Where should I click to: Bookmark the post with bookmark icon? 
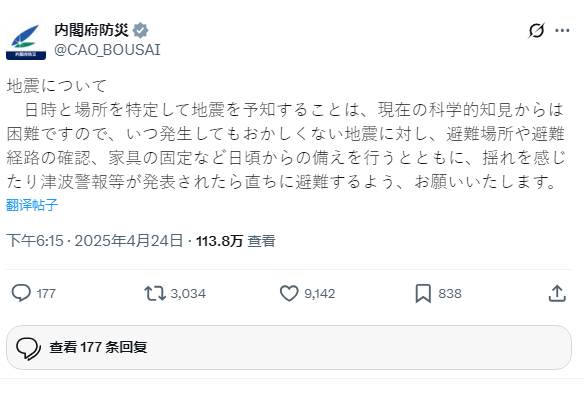(x=423, y=294)
